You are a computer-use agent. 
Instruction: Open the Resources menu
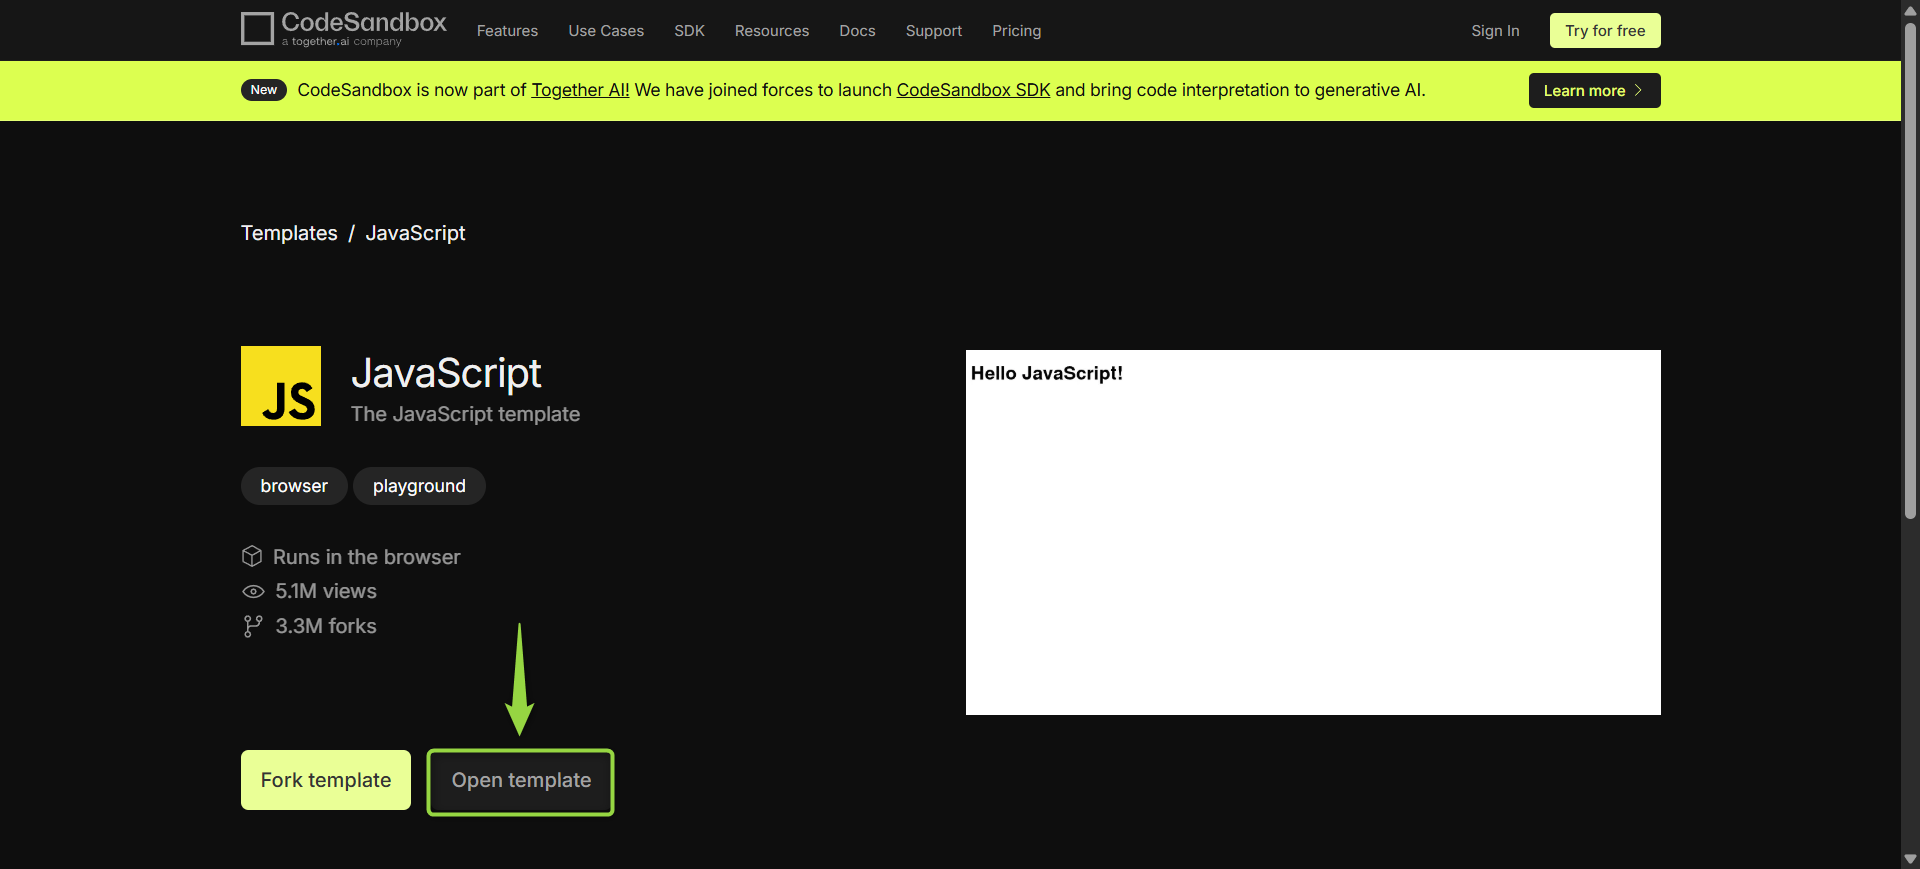coord(772,31)
